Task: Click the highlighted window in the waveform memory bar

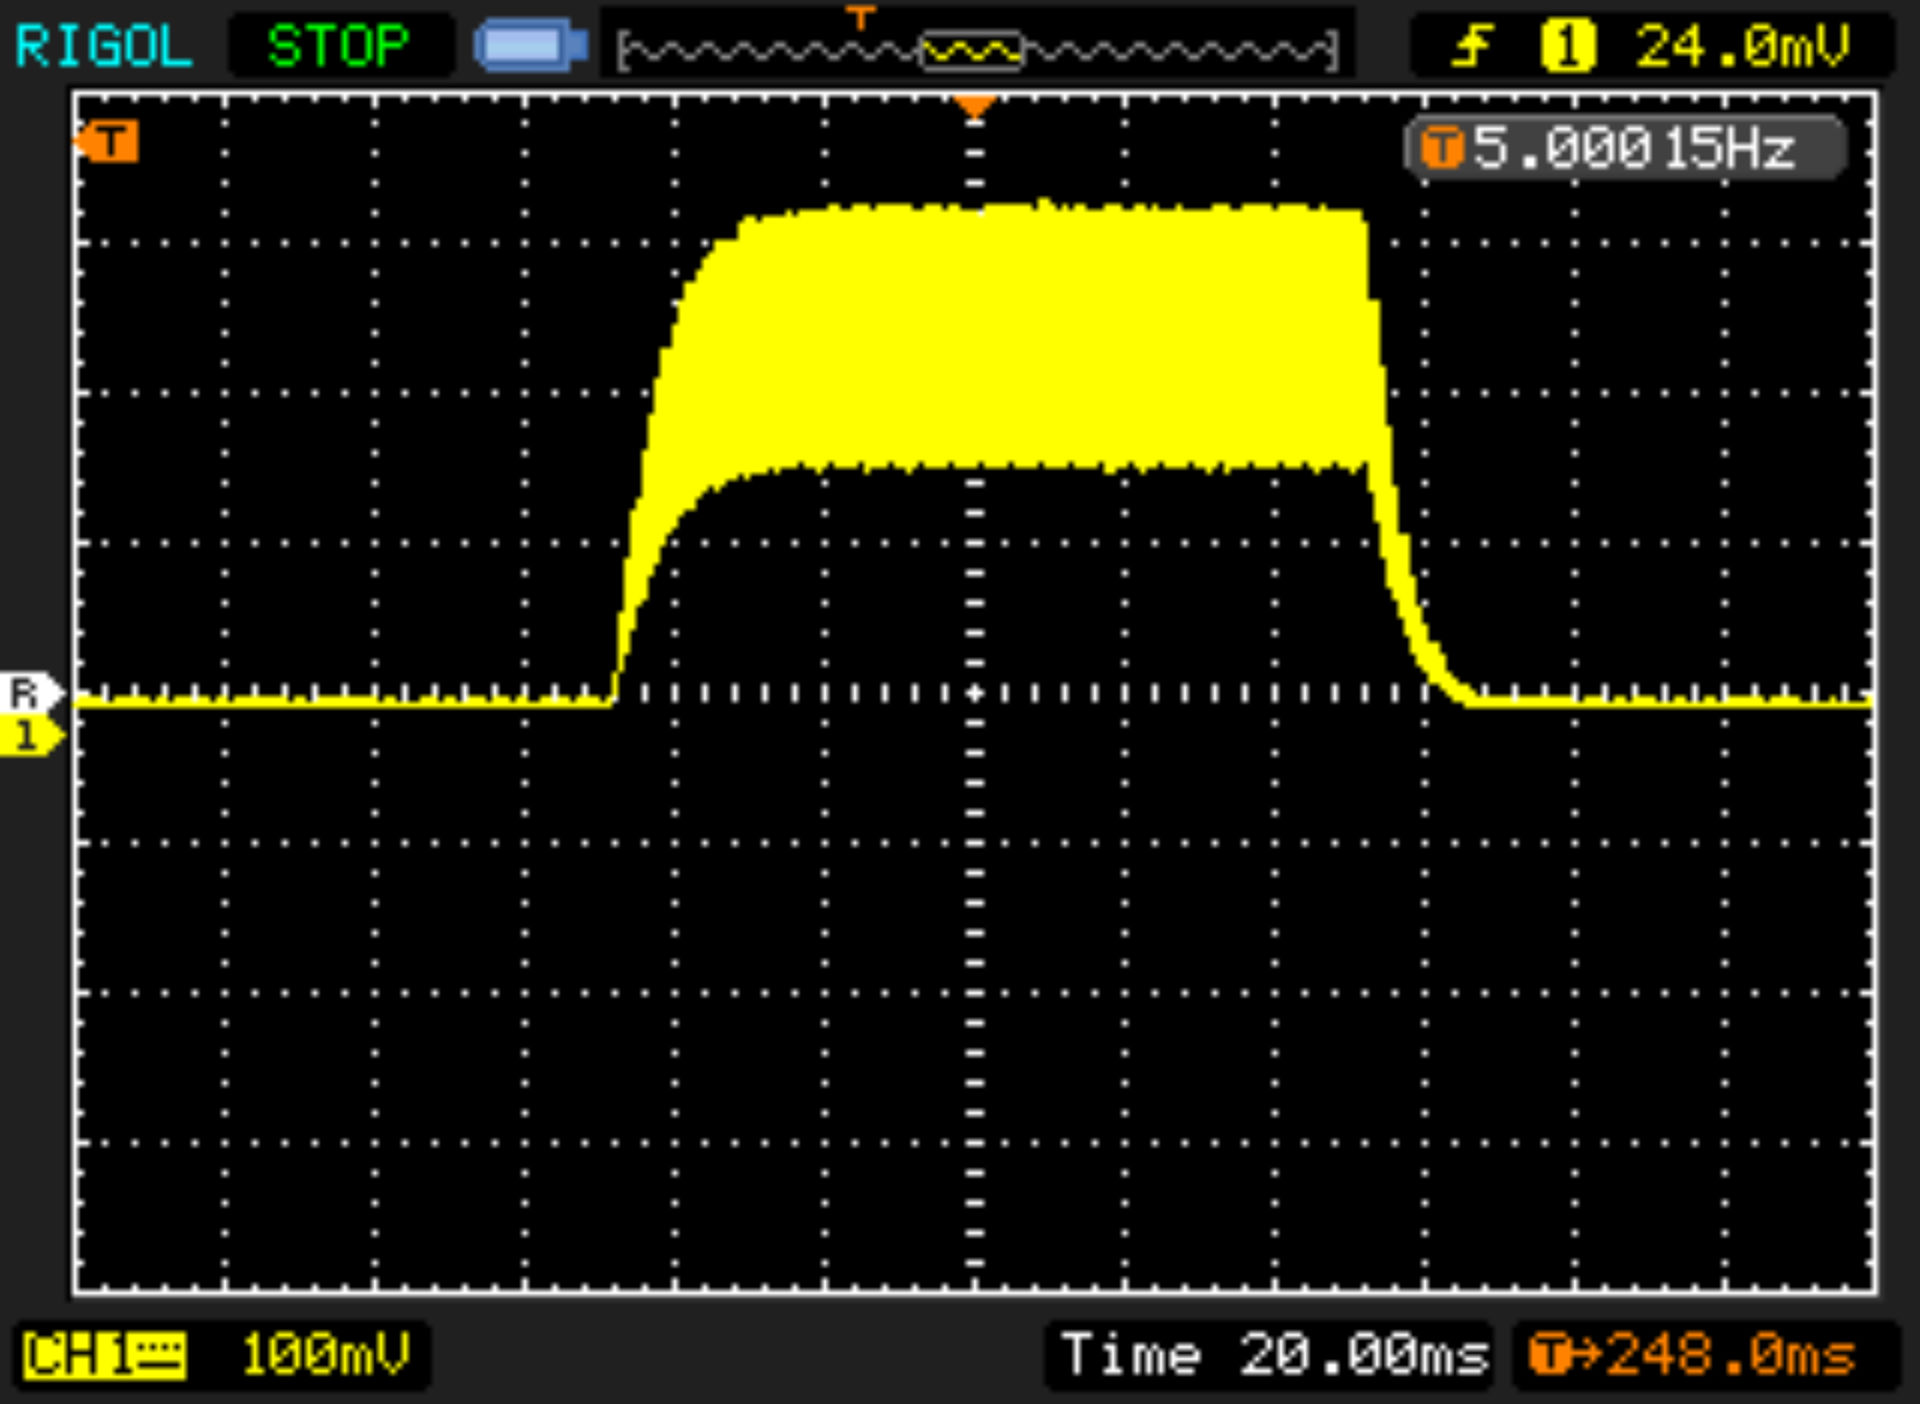Action: pos(972,50)
